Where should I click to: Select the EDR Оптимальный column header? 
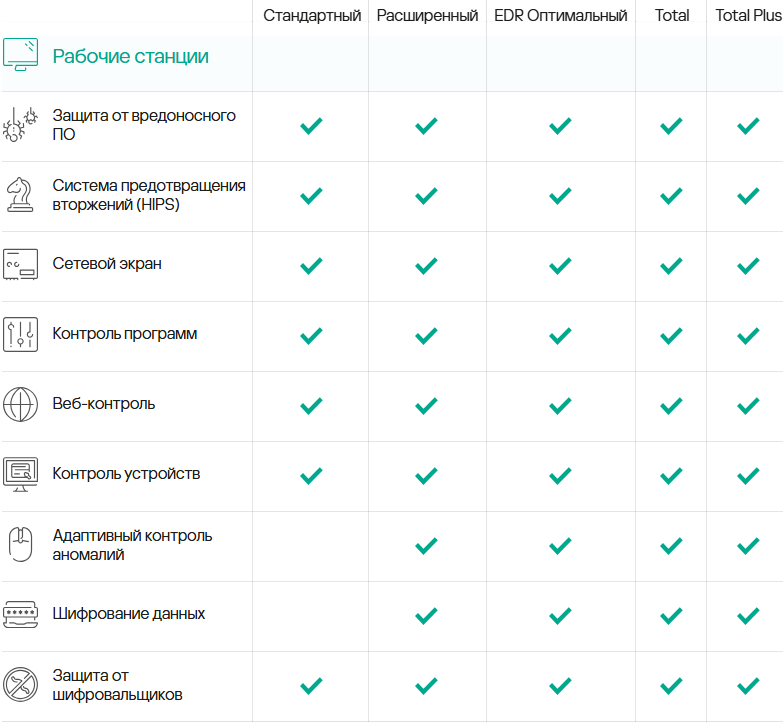(560, 15)
